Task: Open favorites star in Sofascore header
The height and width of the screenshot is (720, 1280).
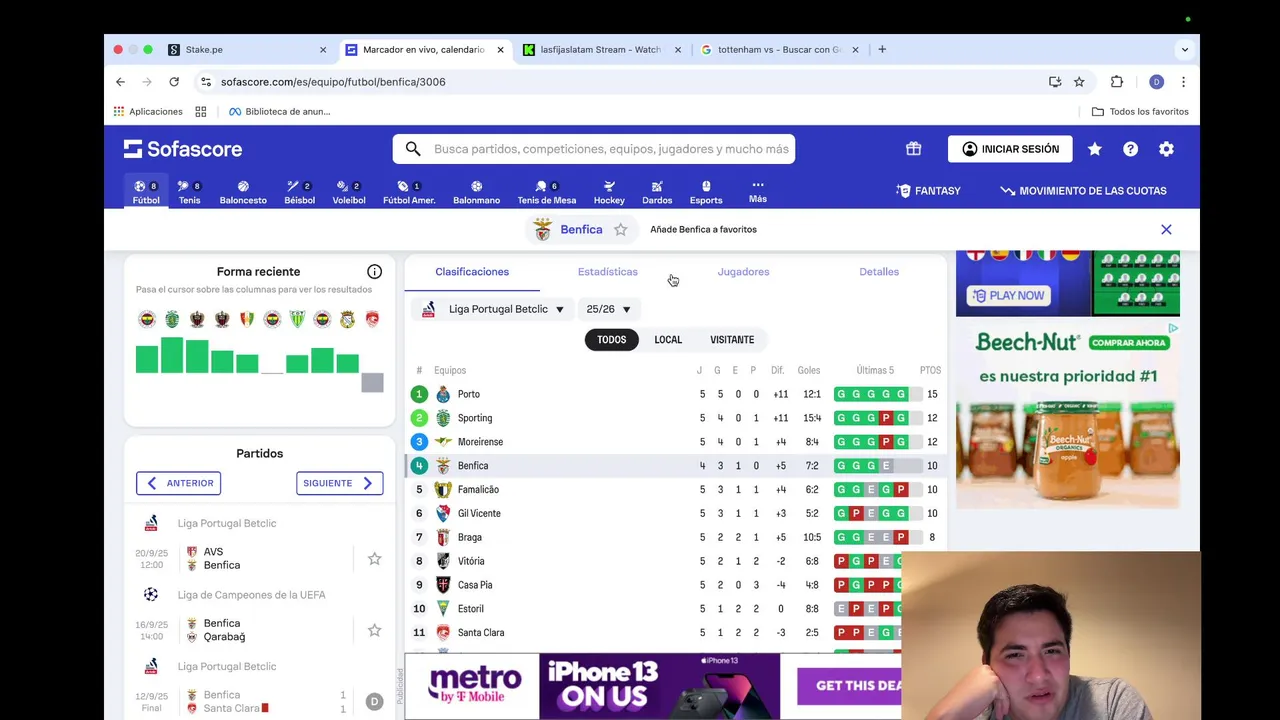Action: [x=1095, y=149]
